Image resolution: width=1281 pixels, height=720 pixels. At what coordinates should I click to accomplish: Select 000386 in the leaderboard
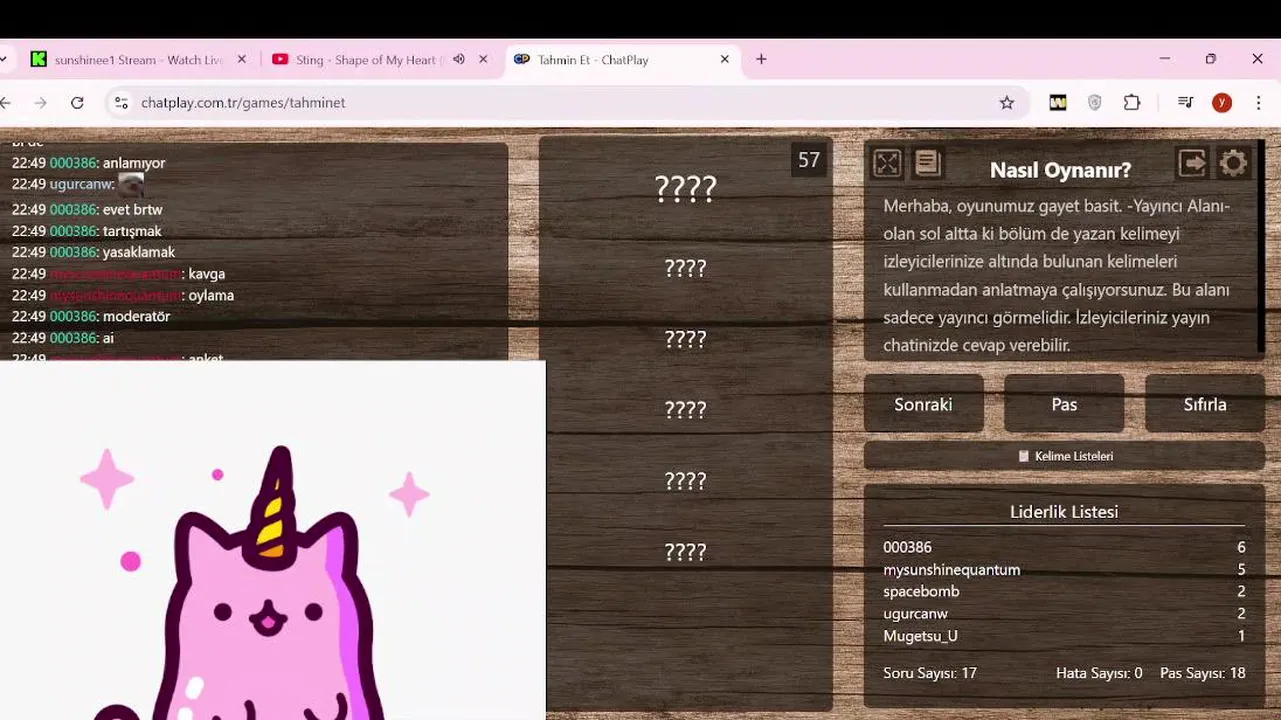coord(907,547)
